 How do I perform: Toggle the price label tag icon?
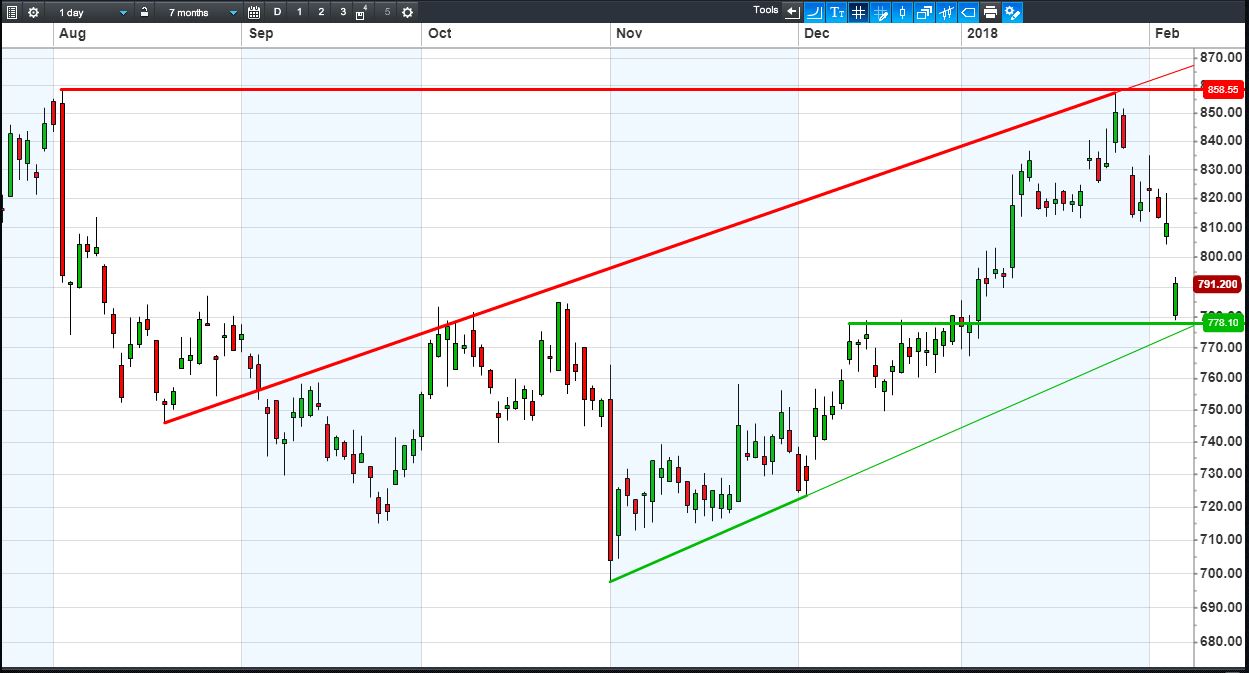click(968, 12)
